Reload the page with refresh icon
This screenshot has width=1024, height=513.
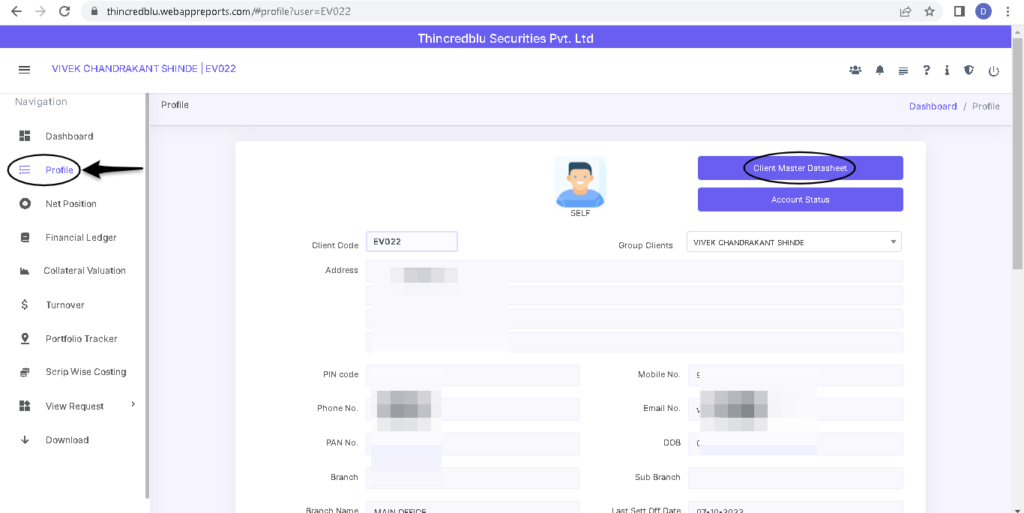[x=64, y=11]
